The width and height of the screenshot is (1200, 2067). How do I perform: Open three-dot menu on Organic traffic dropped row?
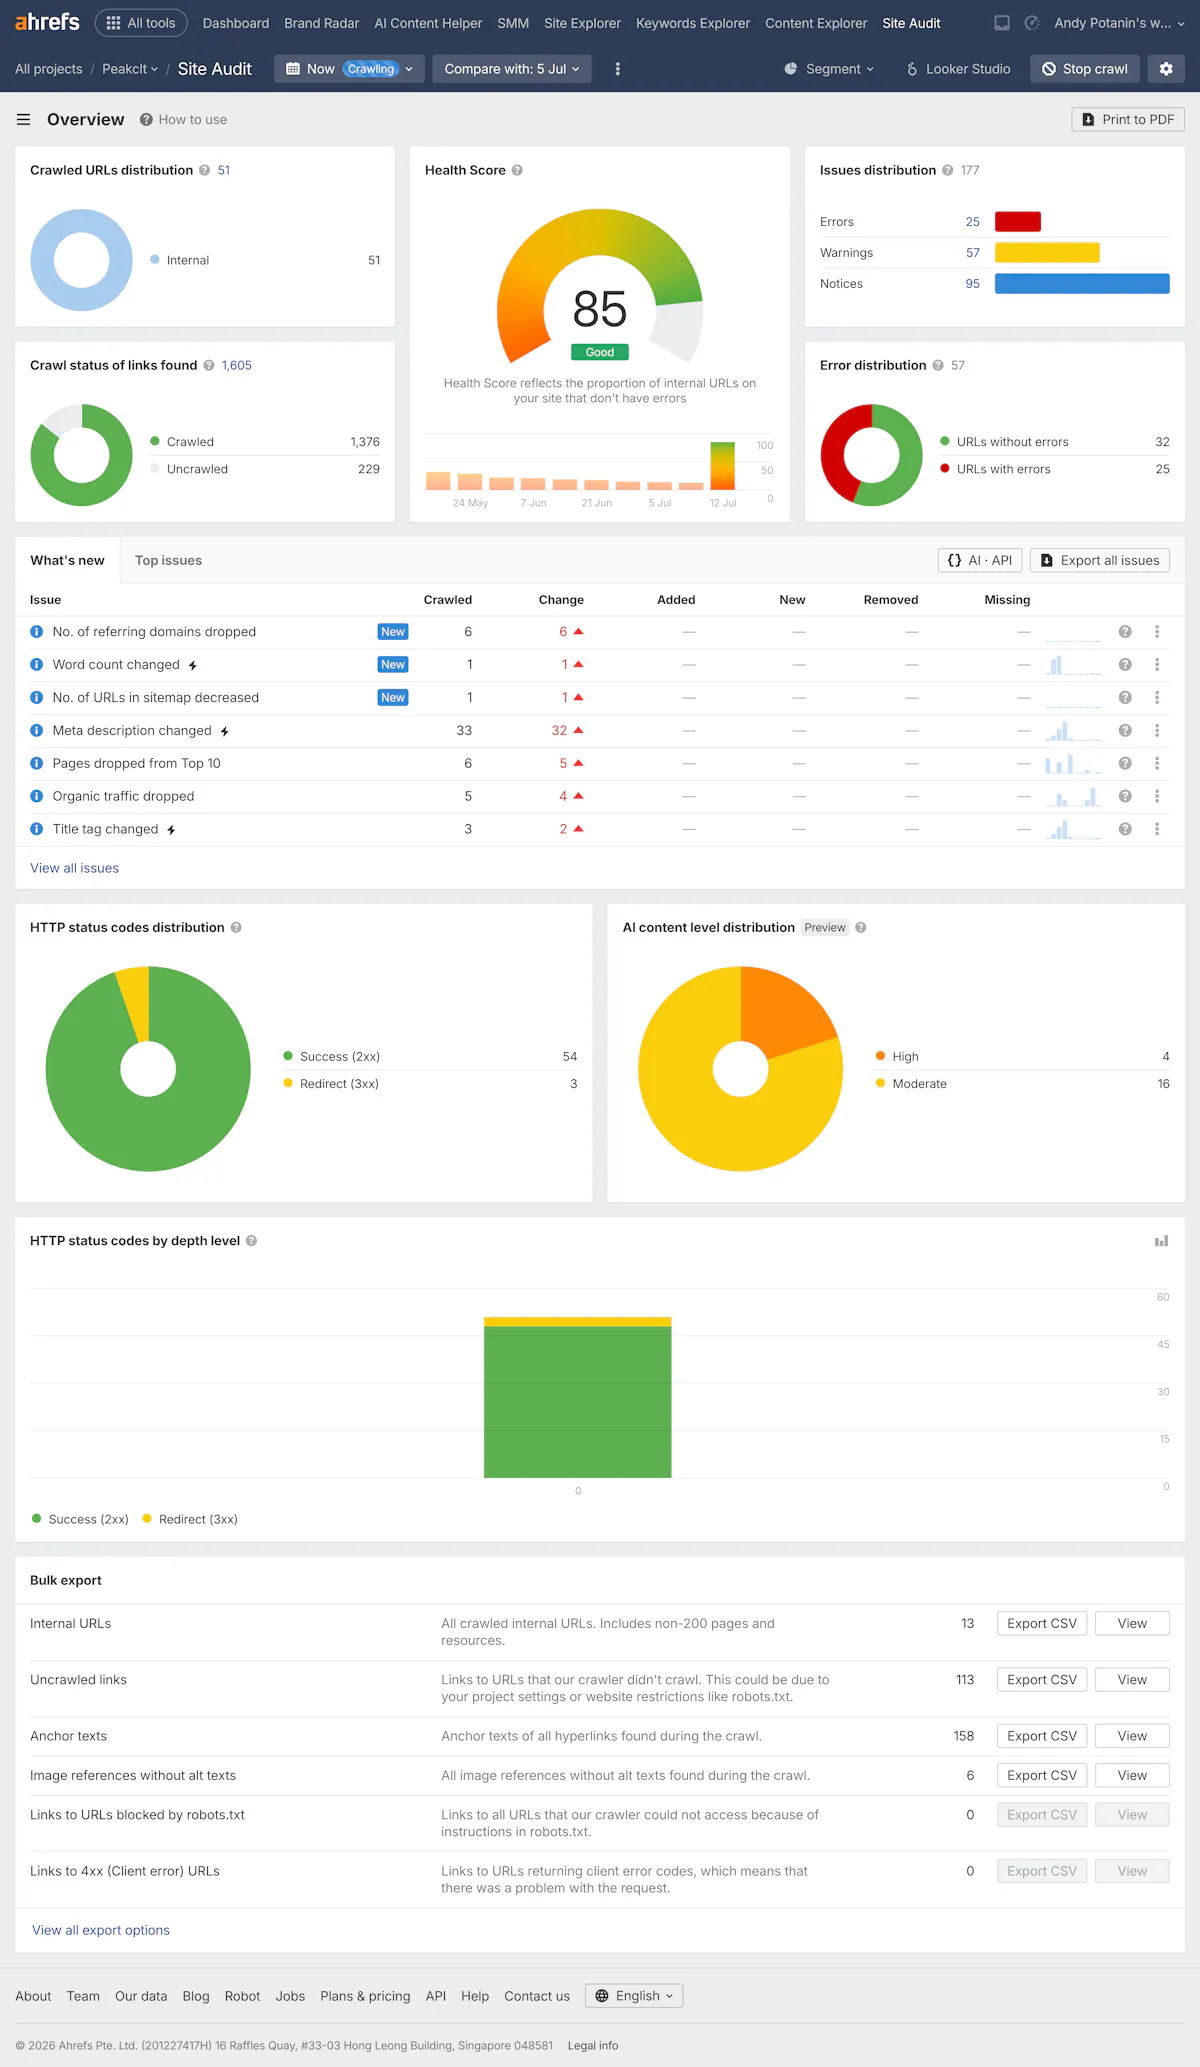click(x=1157, y=797)
